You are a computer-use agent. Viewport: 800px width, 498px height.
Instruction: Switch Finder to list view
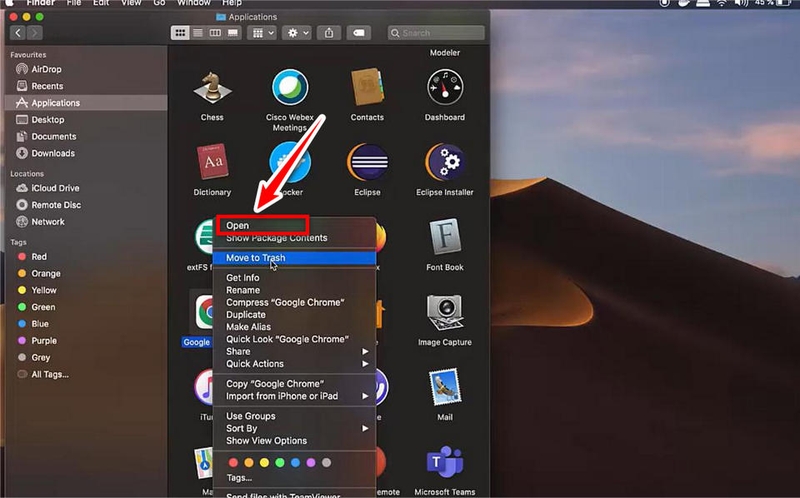pyautogui.click(x=197, y=33)
